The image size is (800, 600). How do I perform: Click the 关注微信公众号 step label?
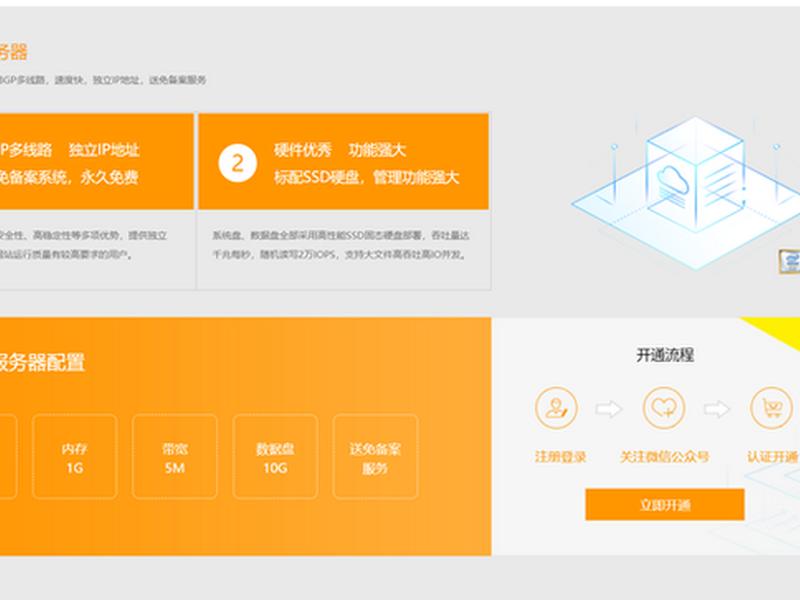click(664, 457)
